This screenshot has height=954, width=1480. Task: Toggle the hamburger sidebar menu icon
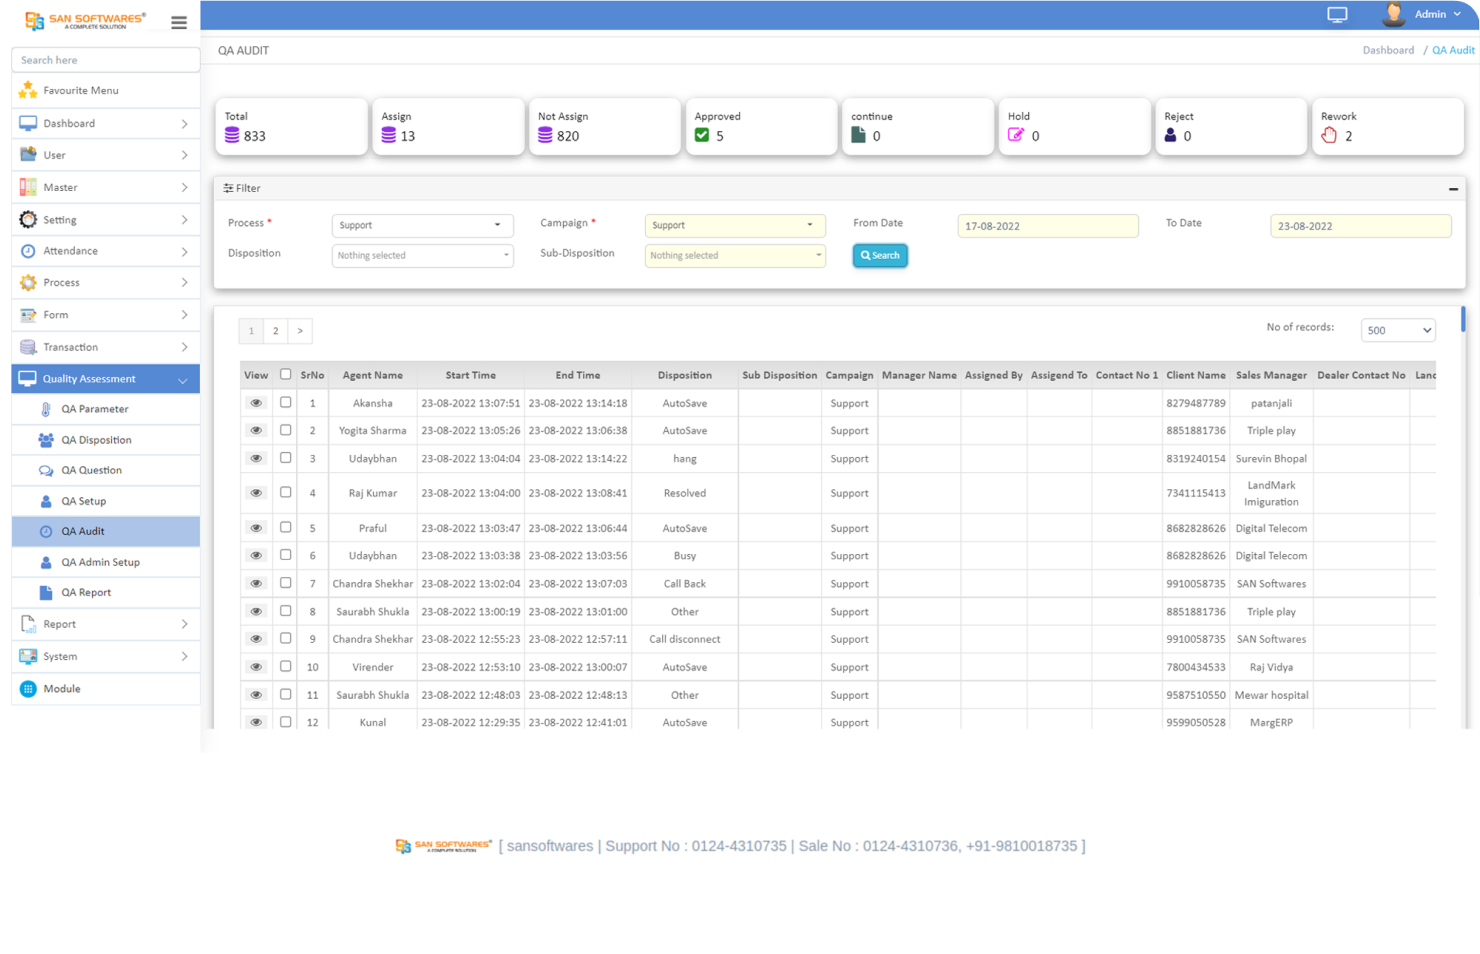click(x=179, y=22)
